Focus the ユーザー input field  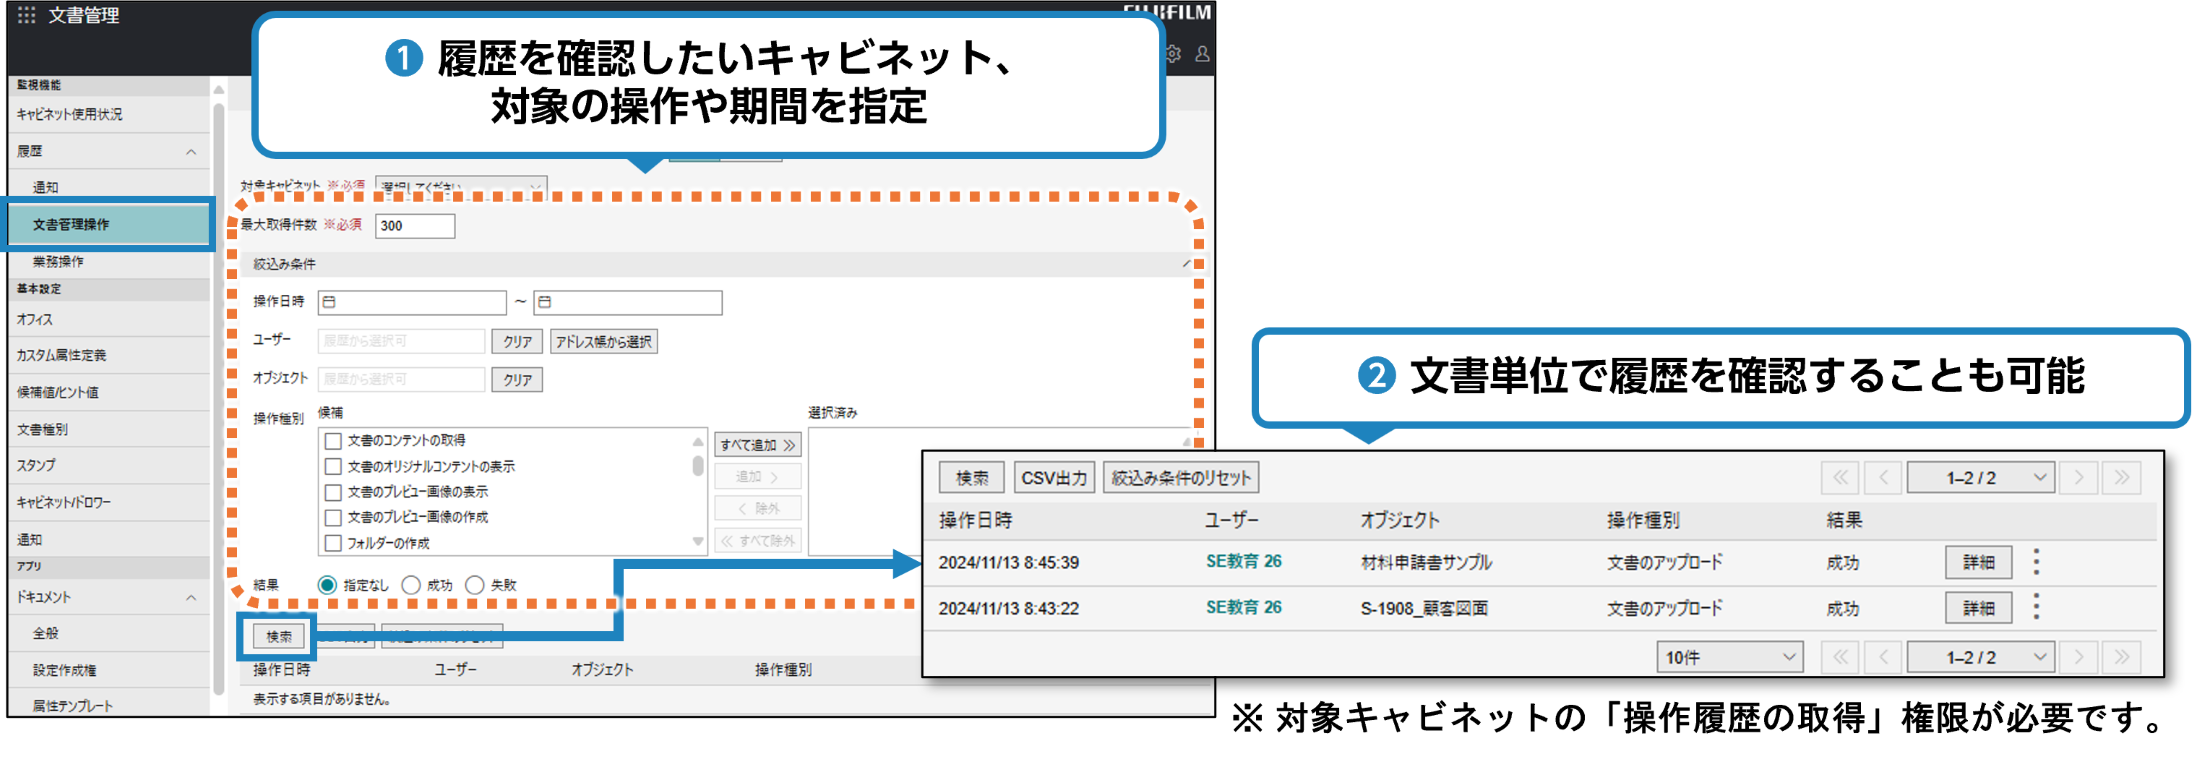coord(402,341)
